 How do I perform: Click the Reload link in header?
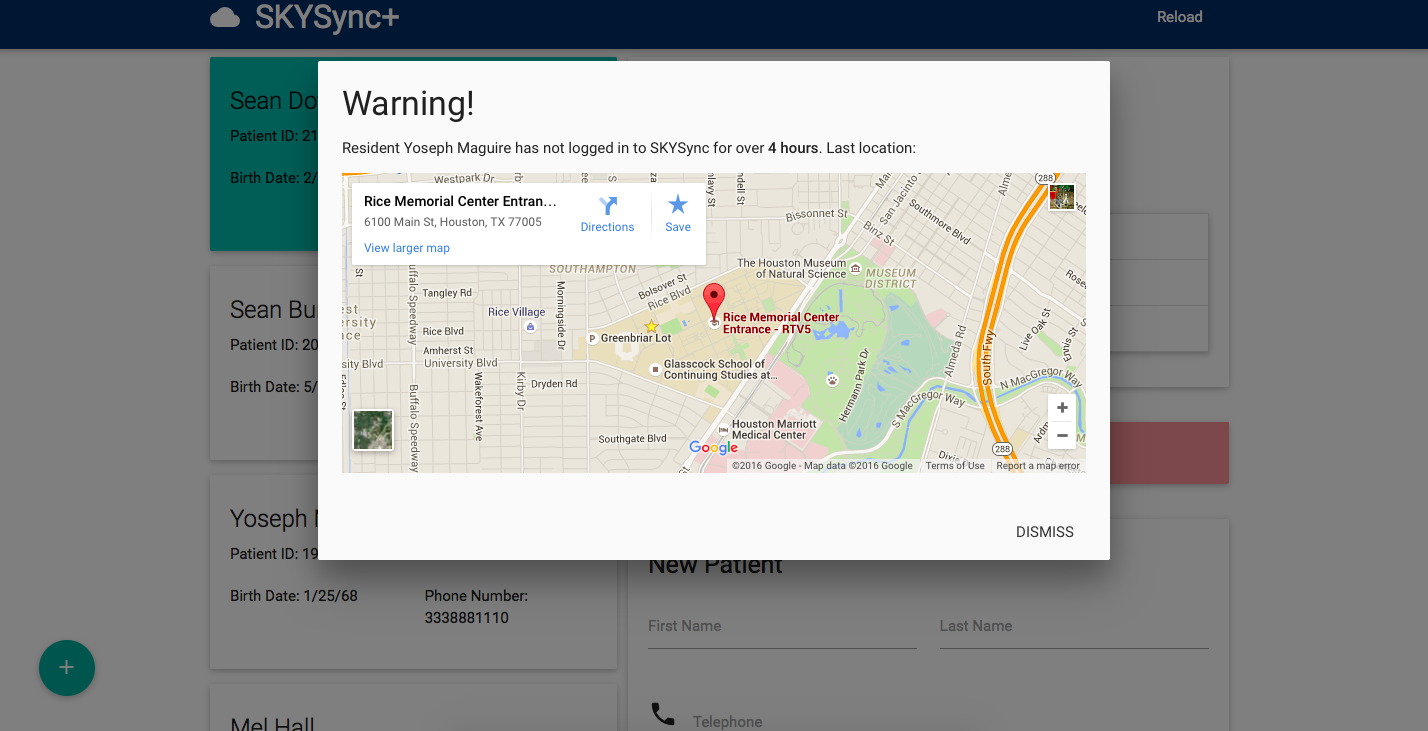pyautogui.click(x=1179, y=17)
